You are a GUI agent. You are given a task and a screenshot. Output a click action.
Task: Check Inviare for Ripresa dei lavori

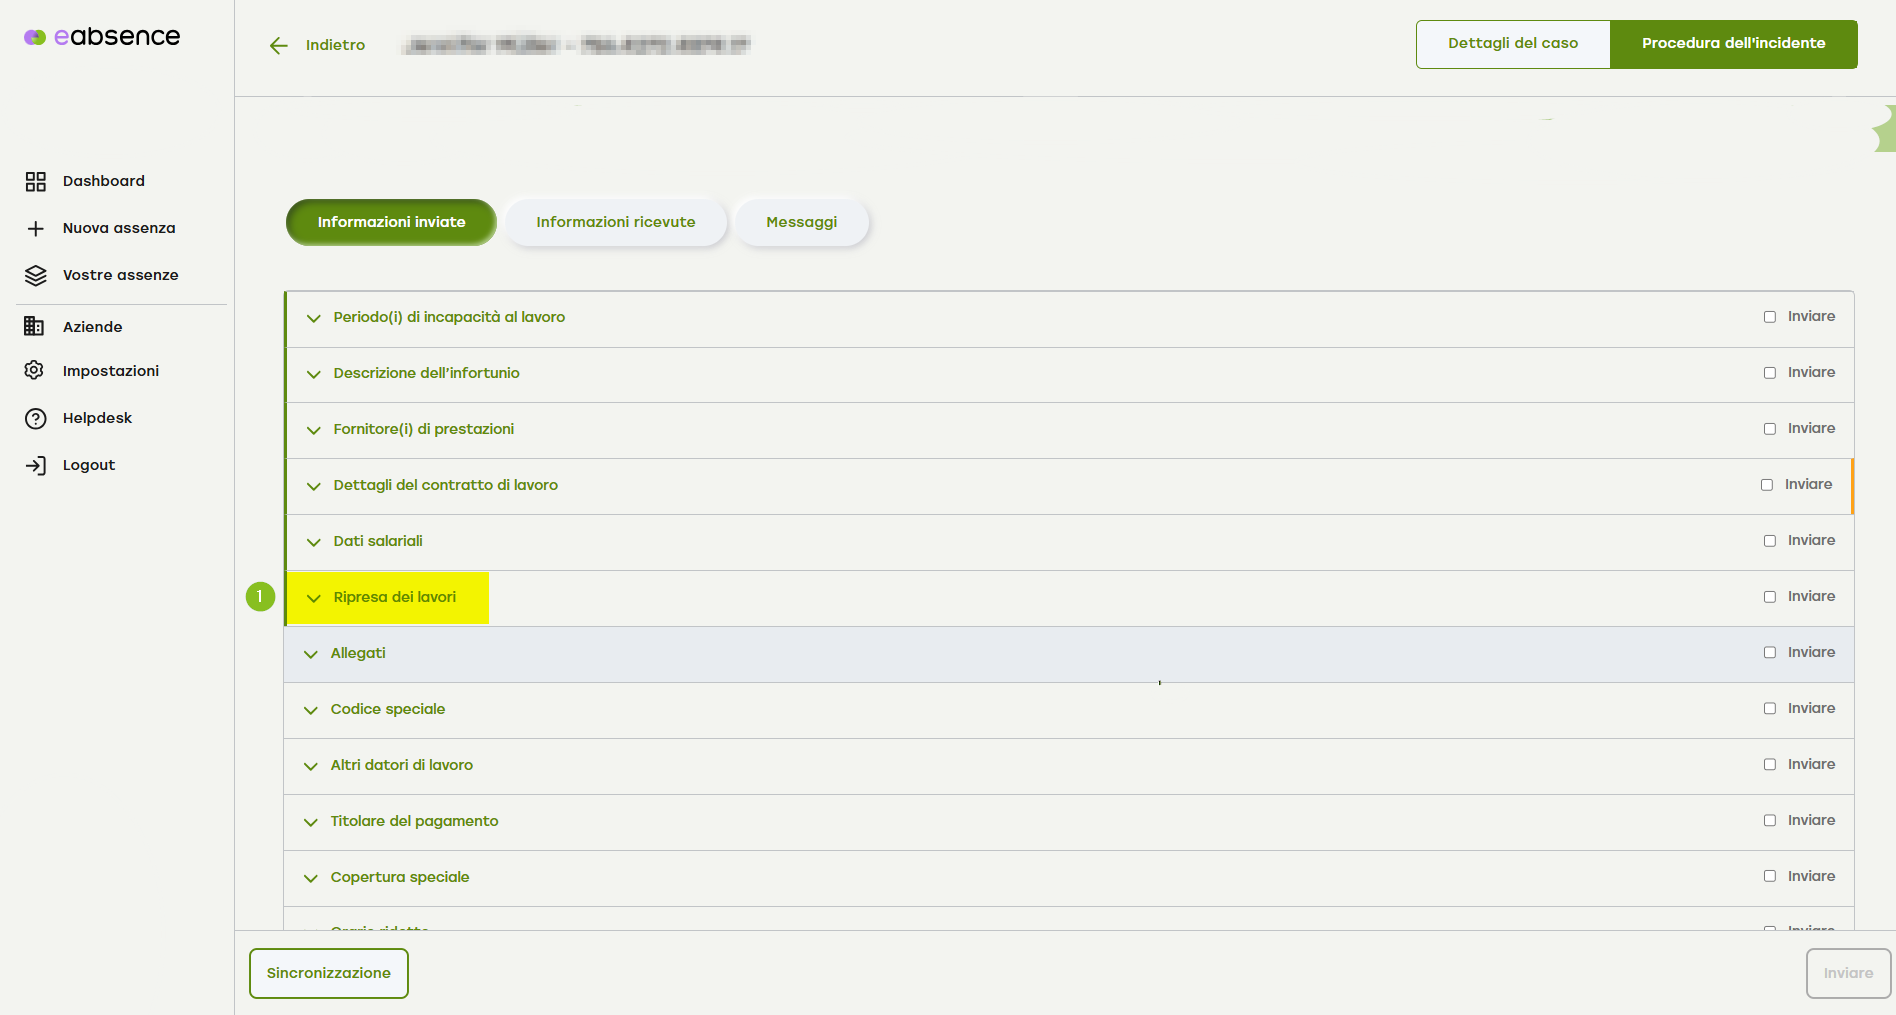1770,597
